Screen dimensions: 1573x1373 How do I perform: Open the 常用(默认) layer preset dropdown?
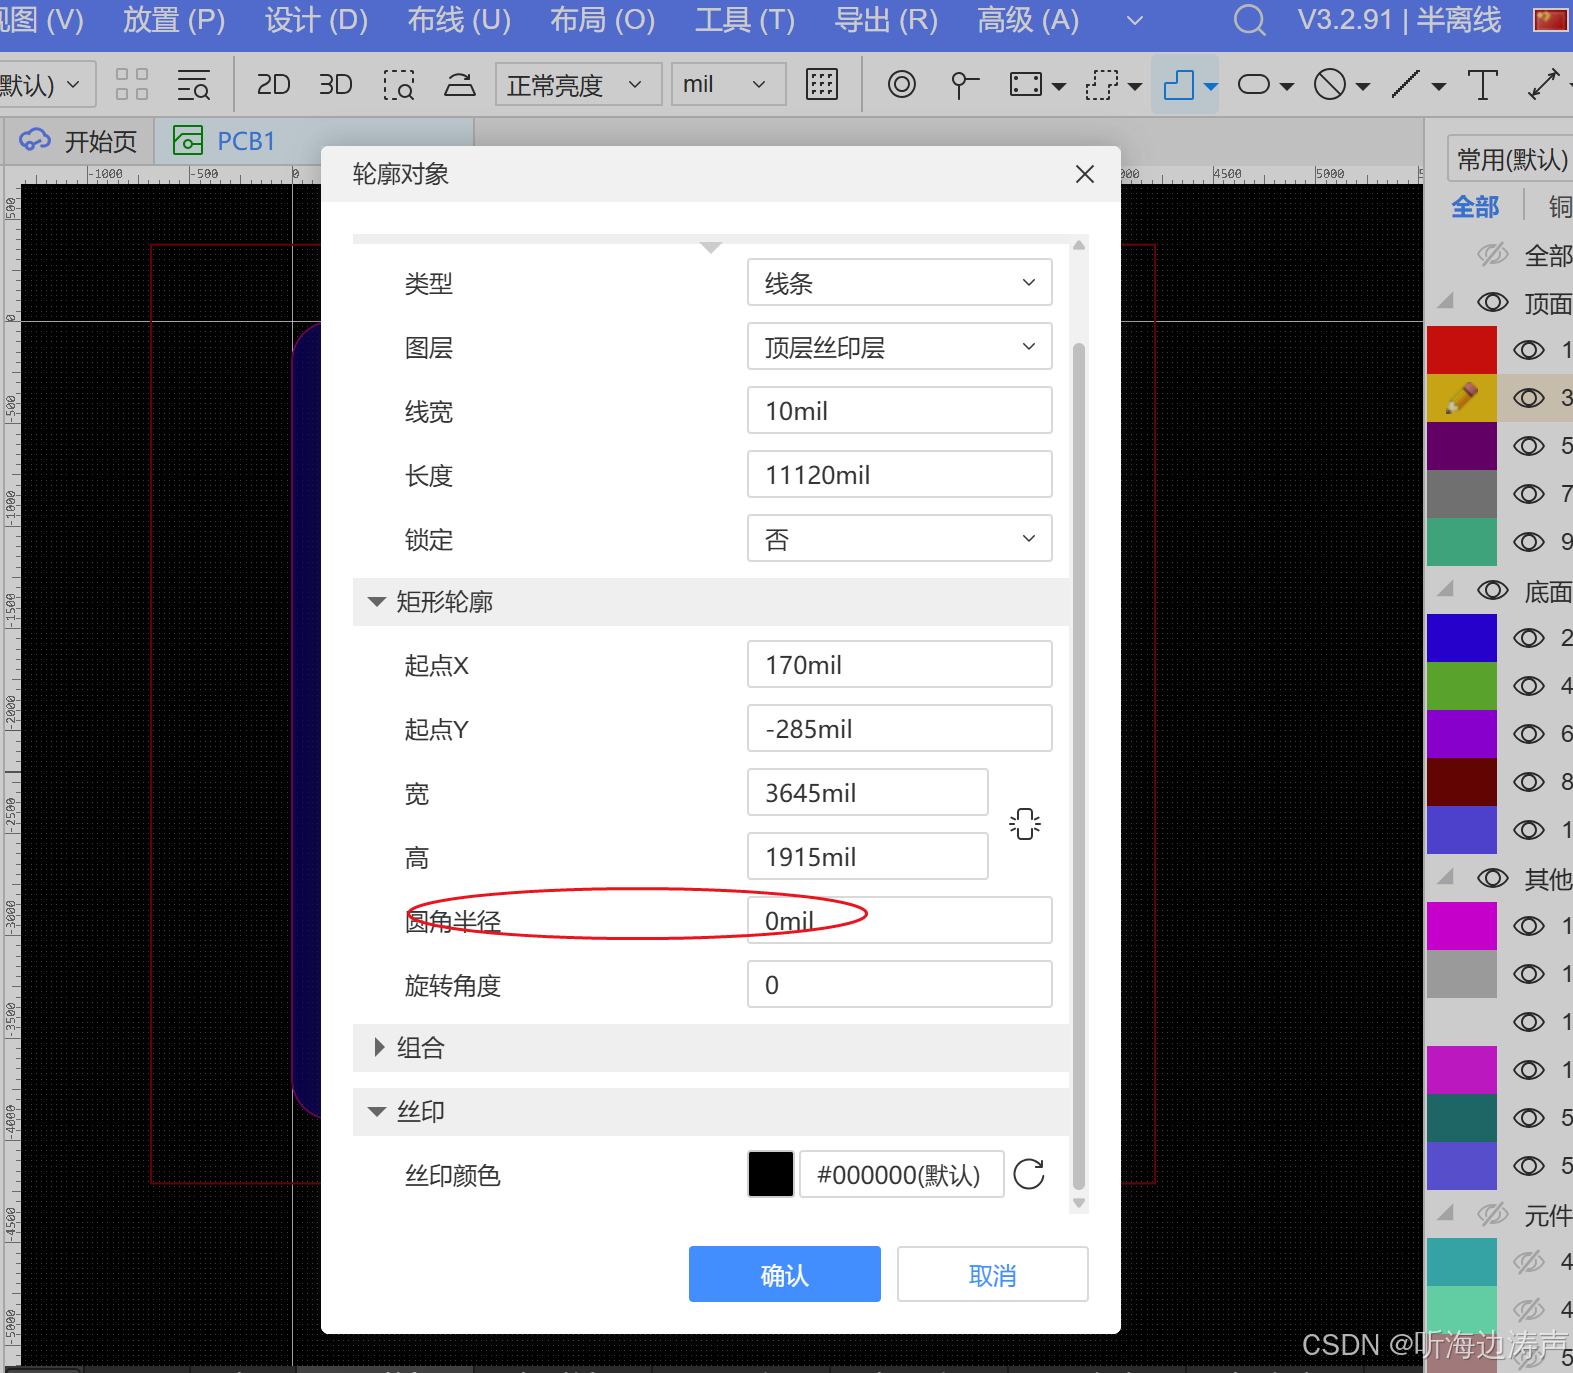1510,159
